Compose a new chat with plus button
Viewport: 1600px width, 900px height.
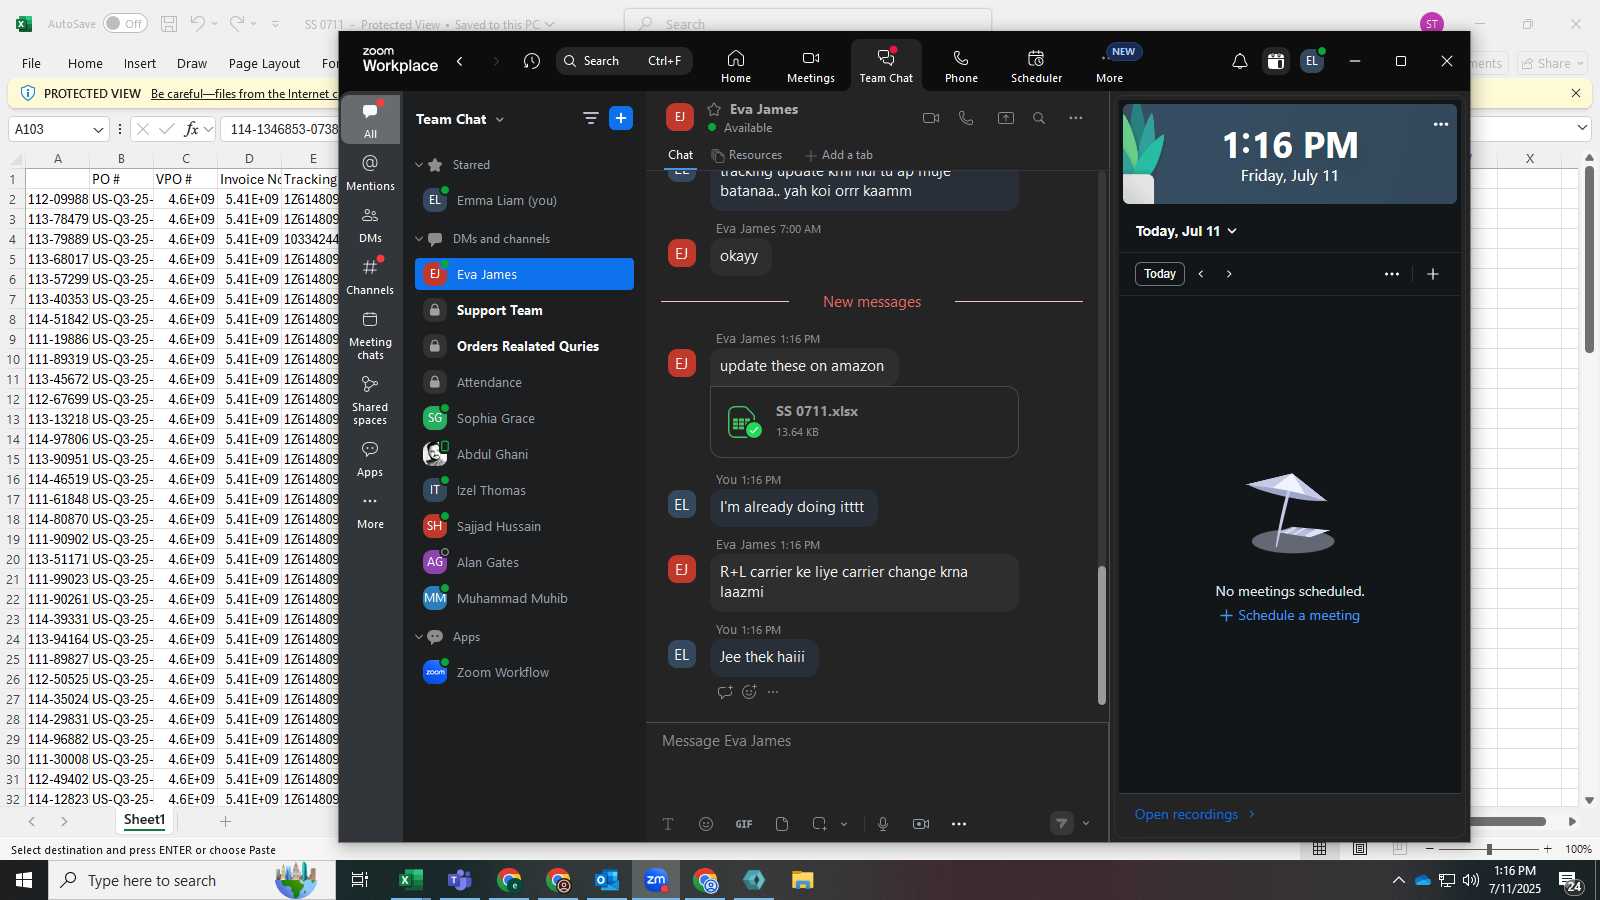coord(621,119)
